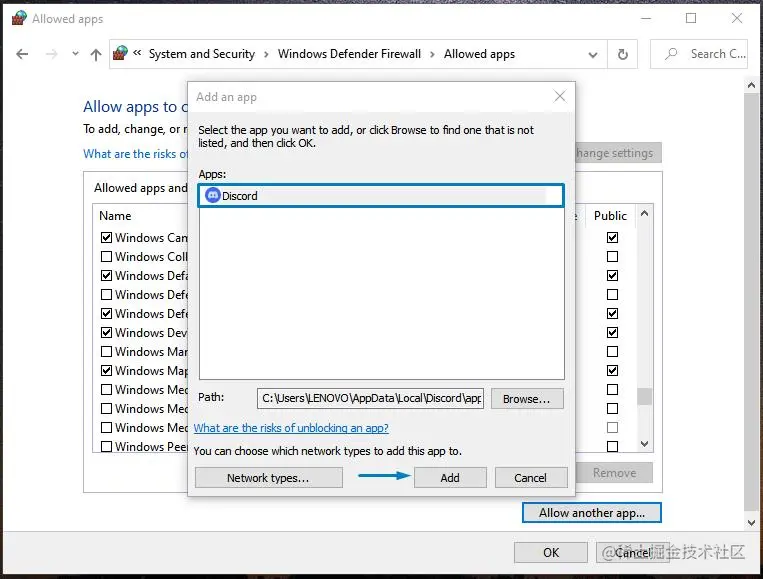Check the Windows Peer... checkbox
The width and height of the screenshot is (763, 579).
point(106,446)
